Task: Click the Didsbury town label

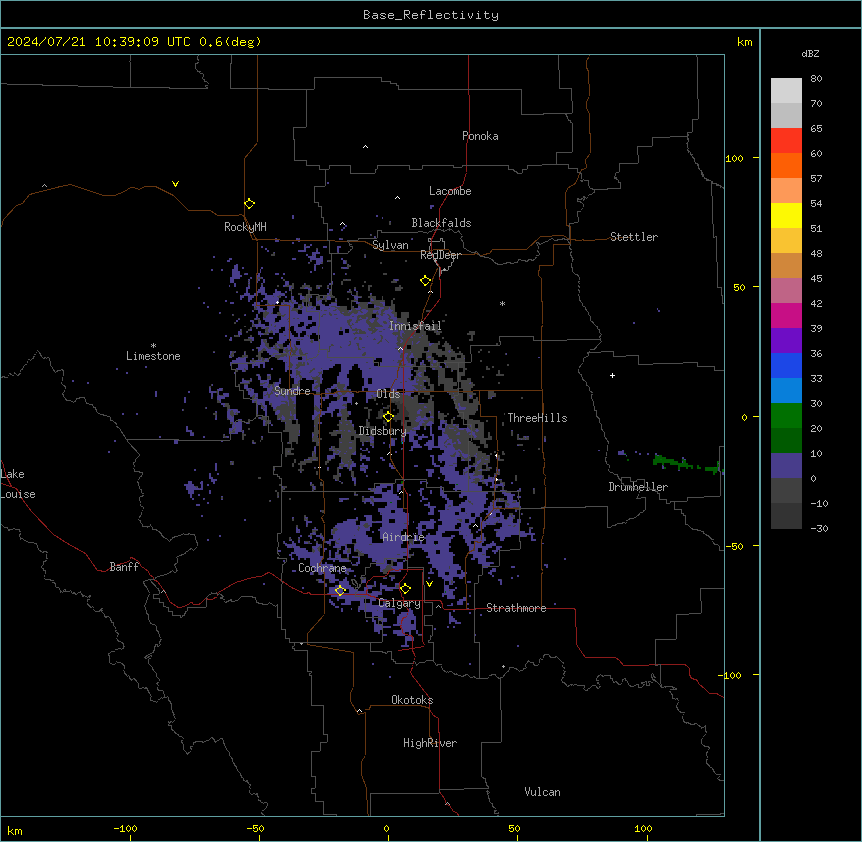Action: point(382,431)
